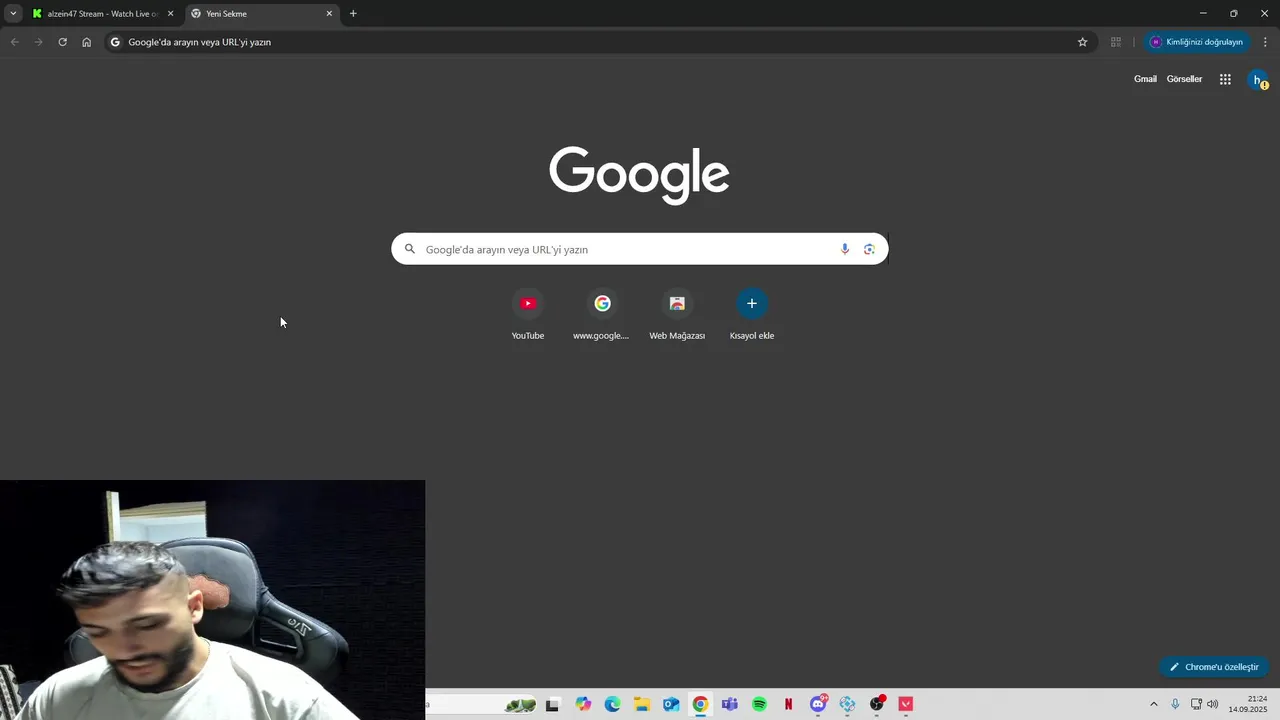This screenshot has height=720, width=1280.
Task: Search by image with the Lens icon
Action: point(869,249)
